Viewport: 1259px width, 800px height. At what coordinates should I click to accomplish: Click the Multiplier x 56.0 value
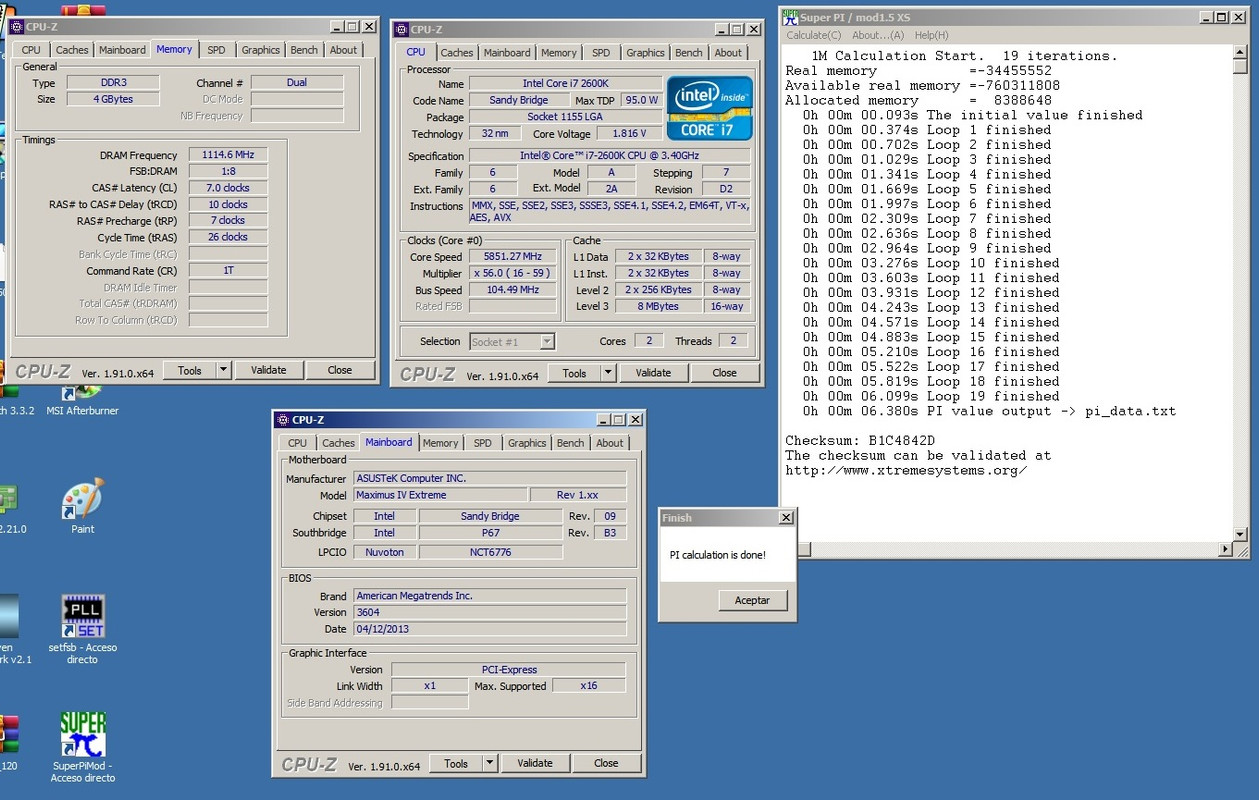coord(512,273)
